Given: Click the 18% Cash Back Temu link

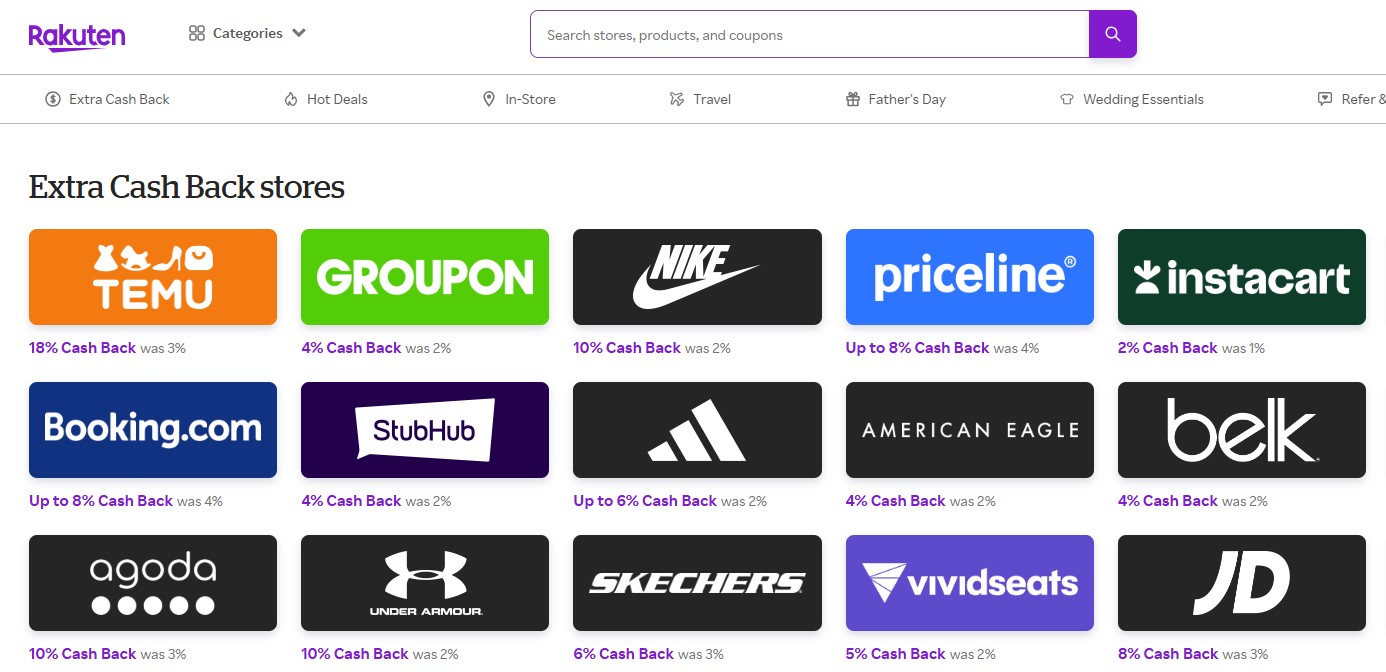Looking at the screenshot, I should coord(82,348).
